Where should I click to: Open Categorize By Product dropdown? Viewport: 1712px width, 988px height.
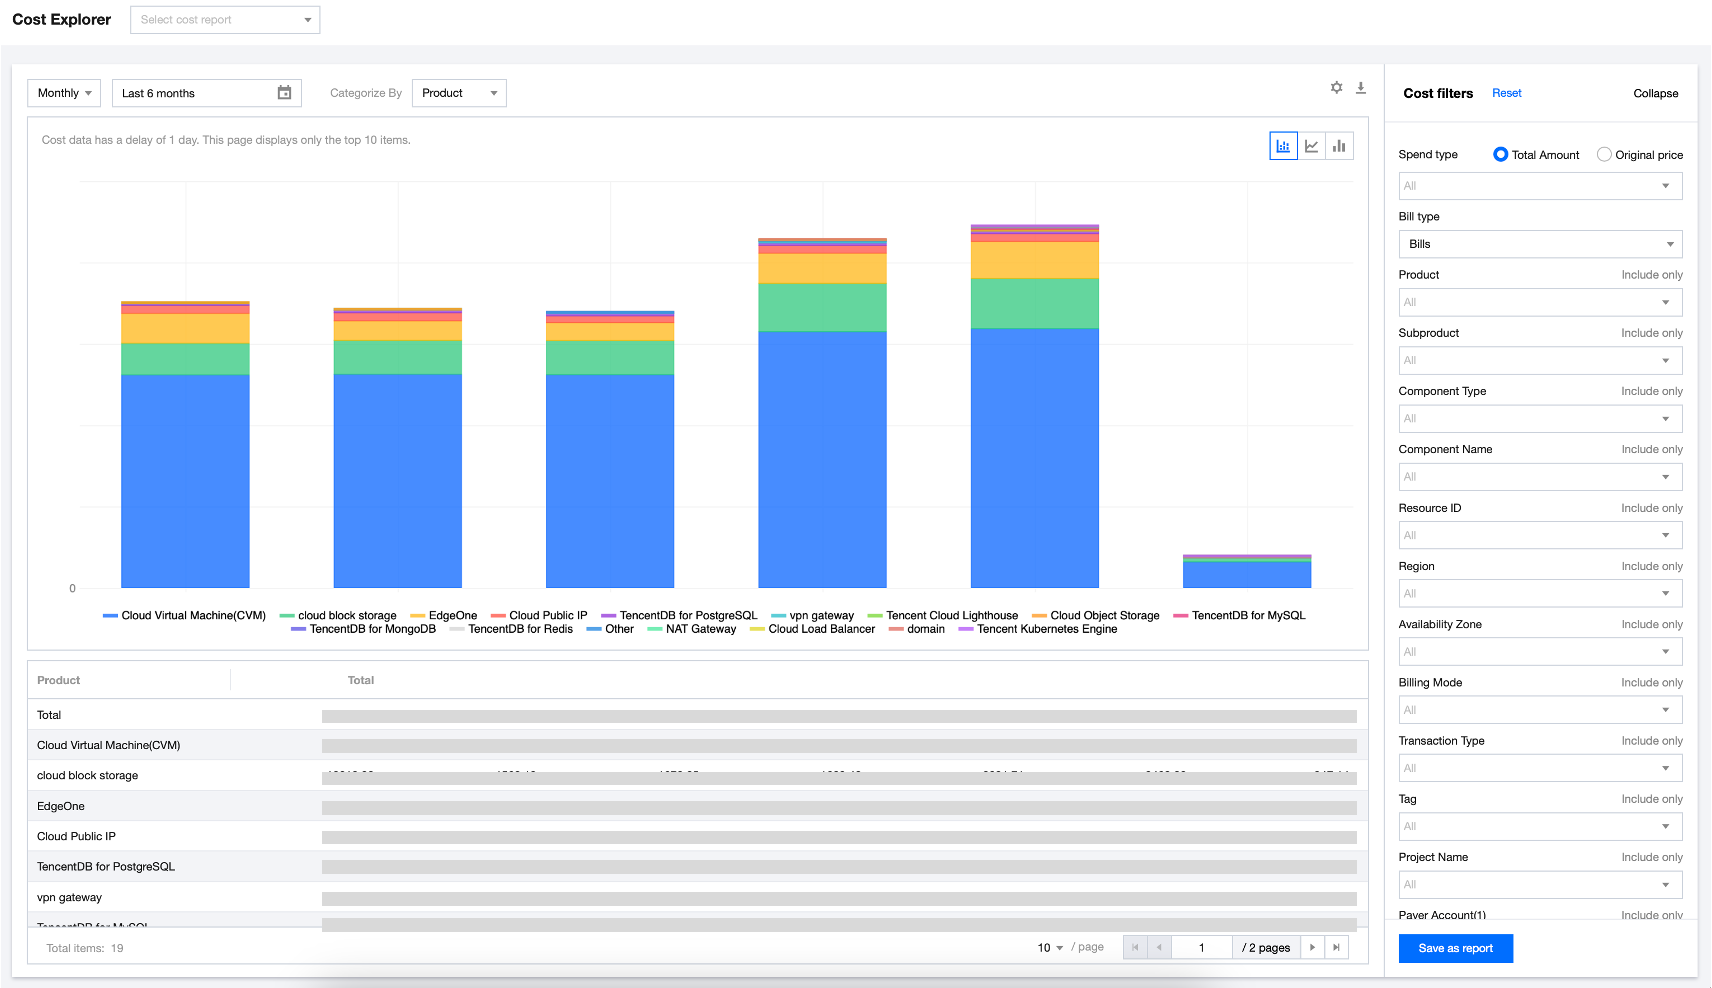click(459, 93)
